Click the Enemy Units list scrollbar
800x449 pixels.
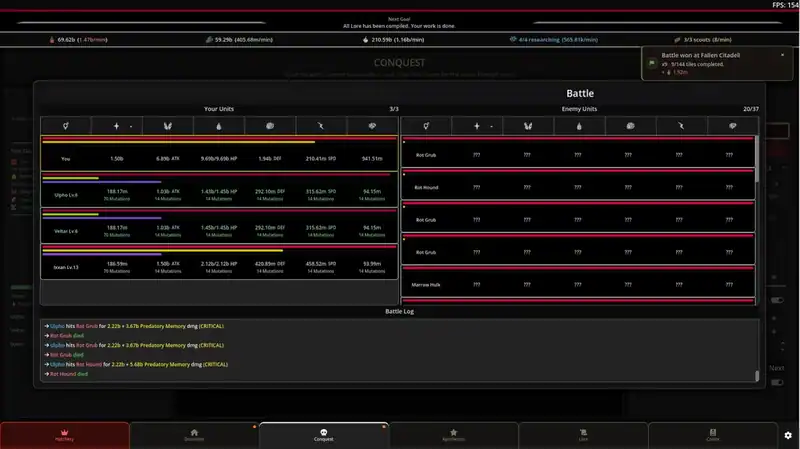(757, 159)
